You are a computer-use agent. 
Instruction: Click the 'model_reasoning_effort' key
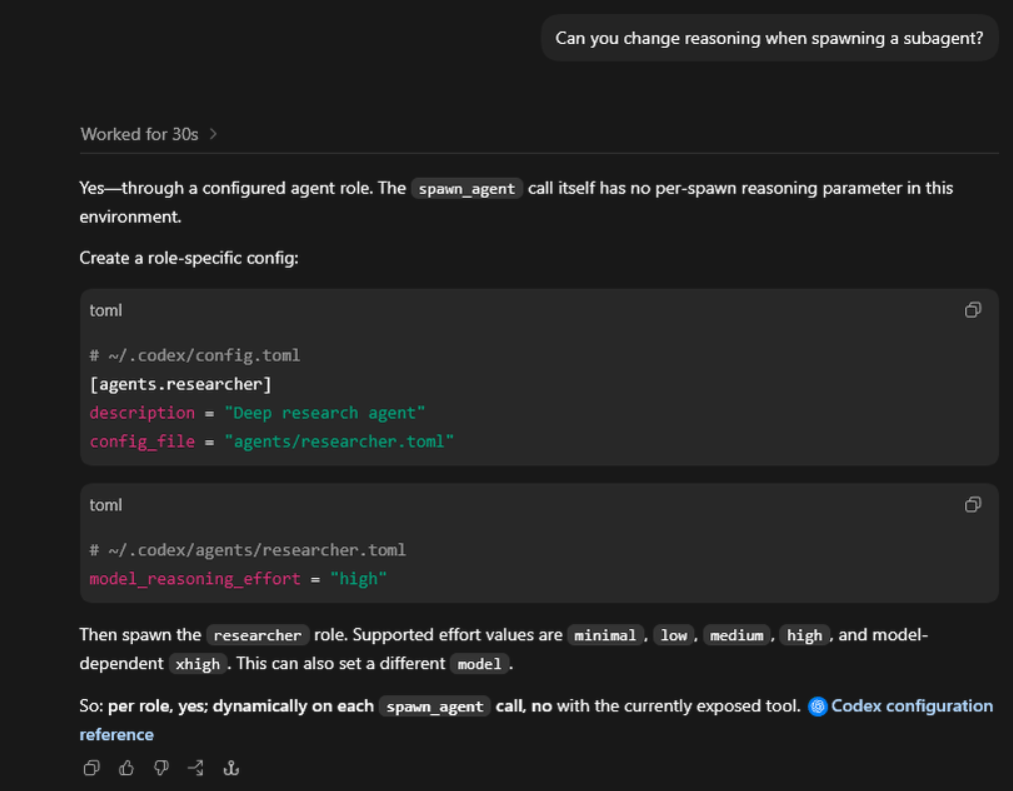tap(194, 578)
